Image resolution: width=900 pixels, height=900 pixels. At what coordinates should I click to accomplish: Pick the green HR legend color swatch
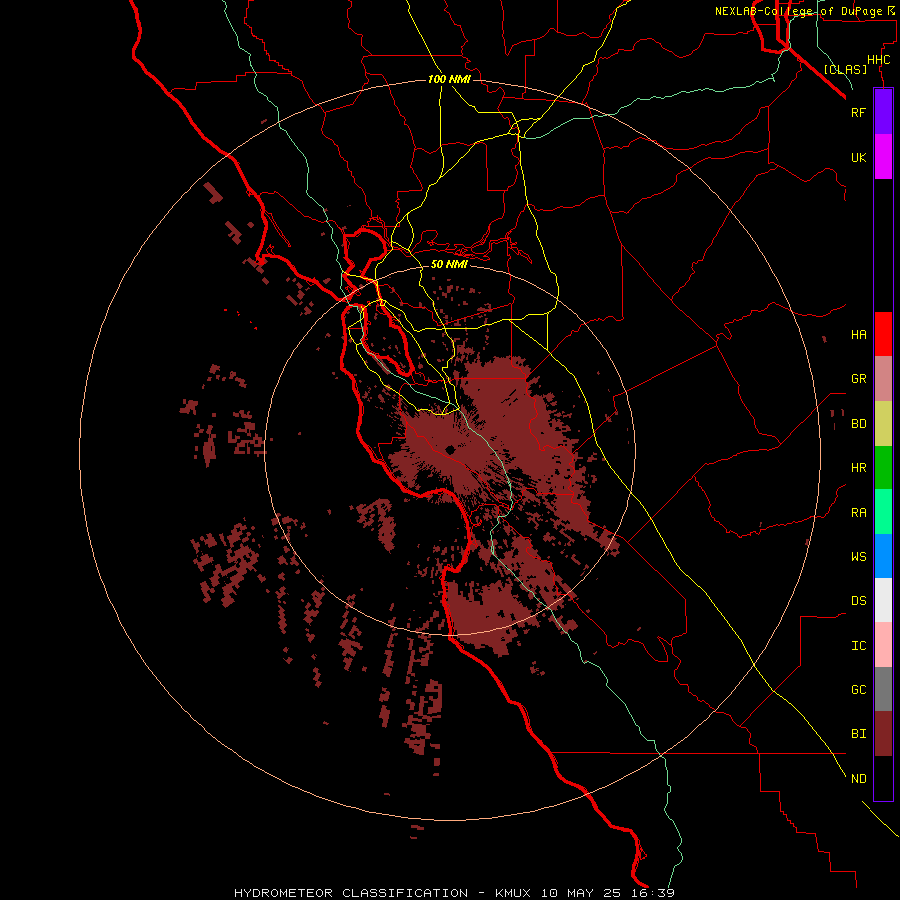click(x=883, y=468)
